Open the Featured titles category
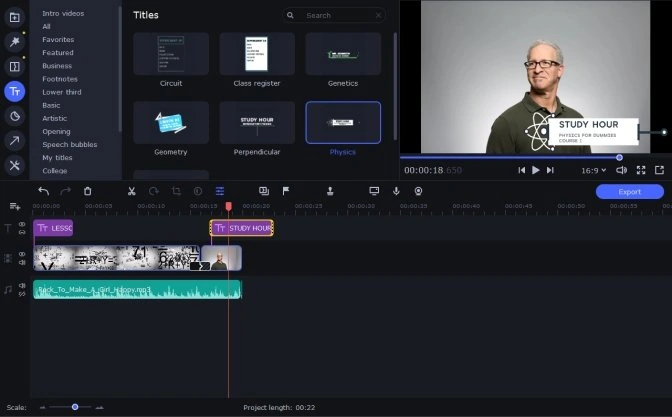672x417 pixels. click(58, 53)
